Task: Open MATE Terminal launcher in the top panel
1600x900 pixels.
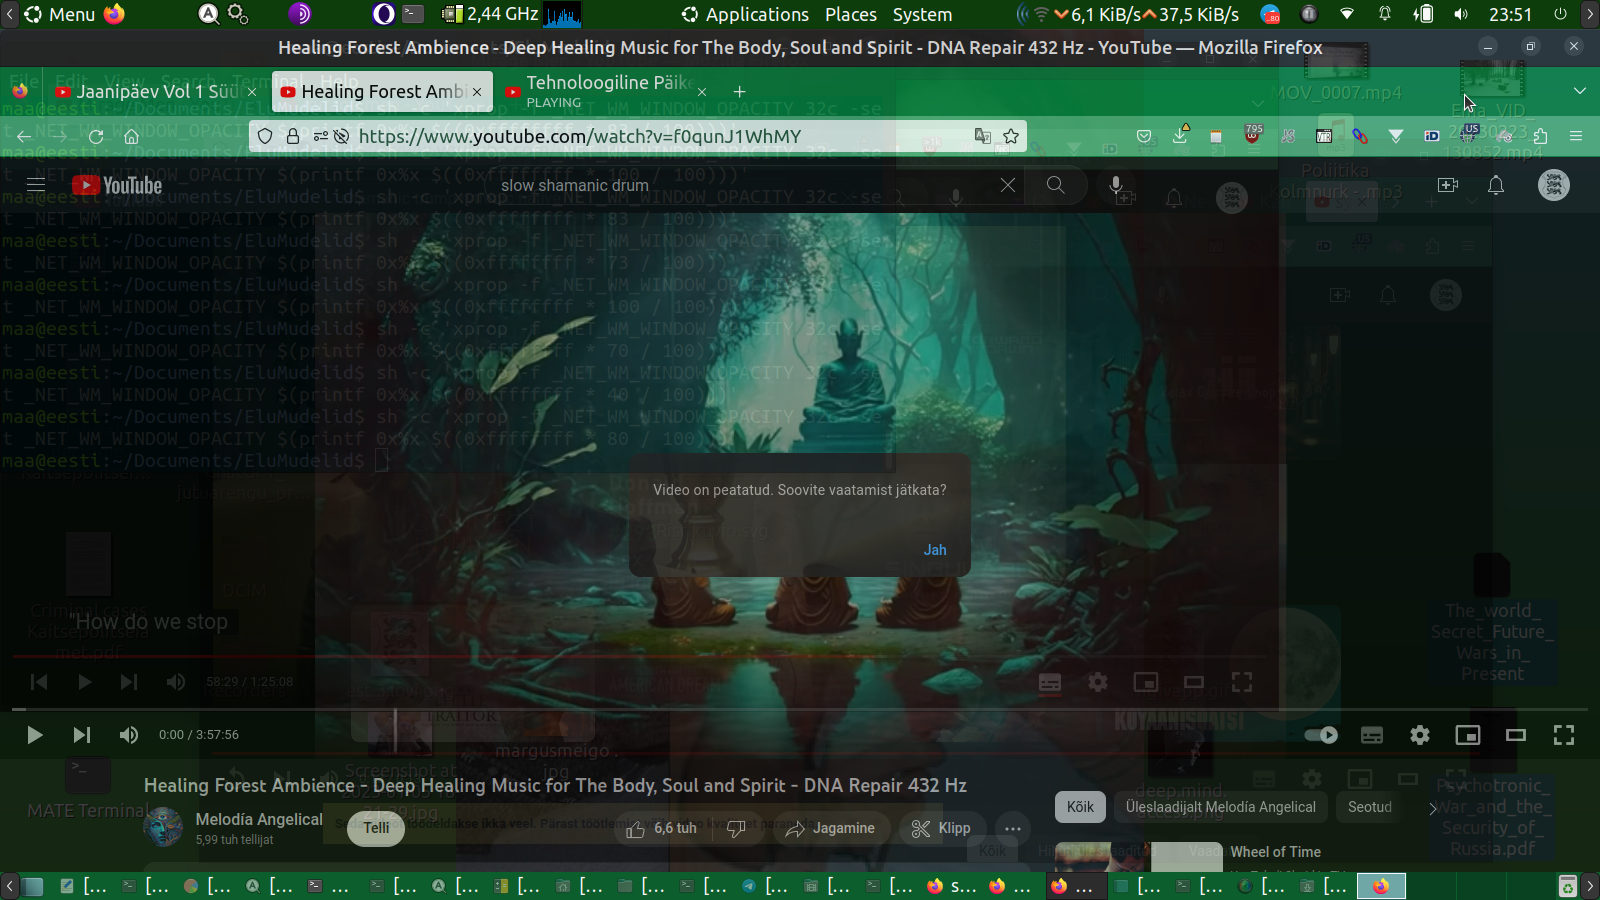Action: (x=414, y=14)
